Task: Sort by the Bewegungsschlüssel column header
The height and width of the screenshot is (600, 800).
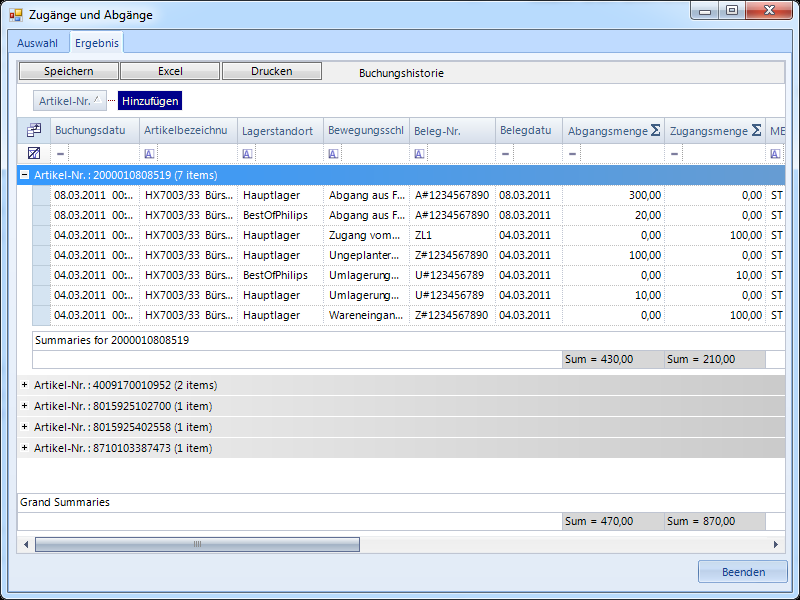Action: coord(366,131)
